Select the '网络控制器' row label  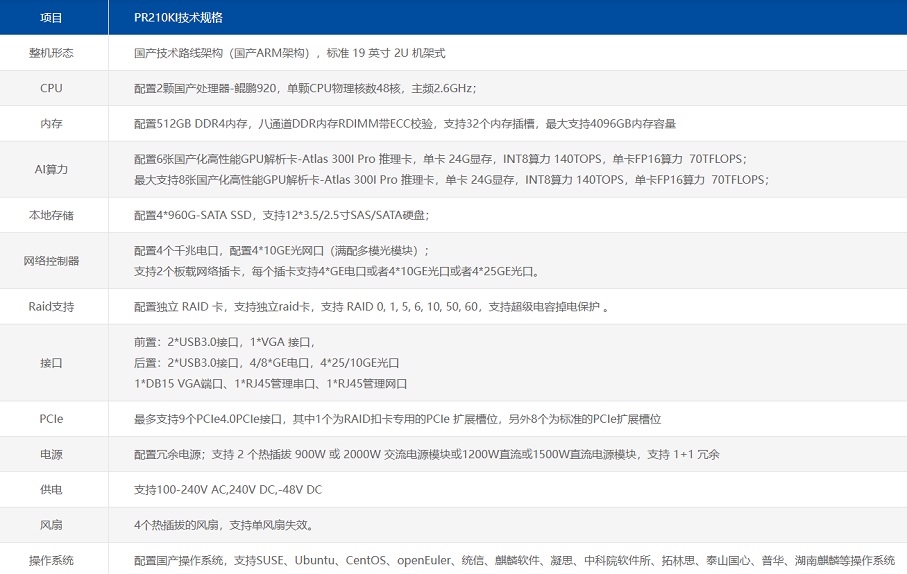[x=51, y=261]
